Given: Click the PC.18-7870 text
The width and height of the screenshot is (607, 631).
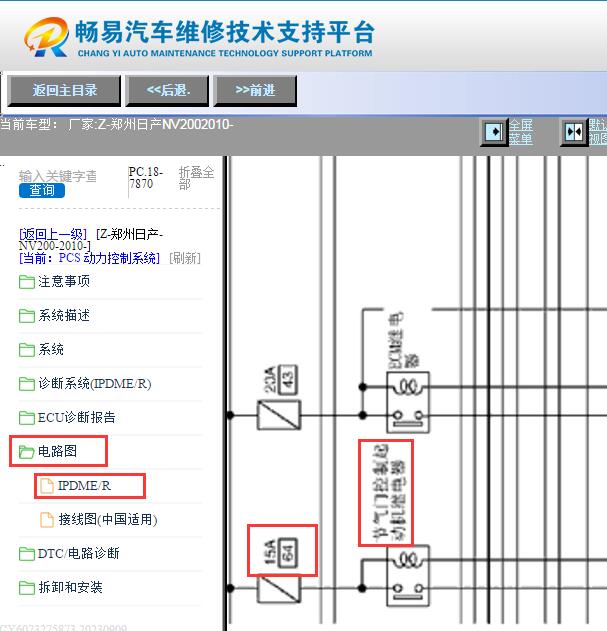Looking at the screenshot, I should click(145, 178).
